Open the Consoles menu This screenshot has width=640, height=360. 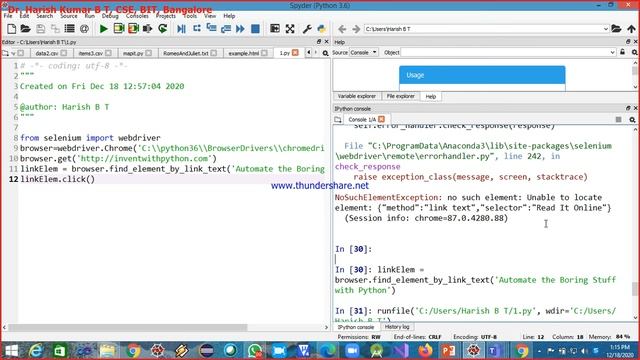[137, 16]
